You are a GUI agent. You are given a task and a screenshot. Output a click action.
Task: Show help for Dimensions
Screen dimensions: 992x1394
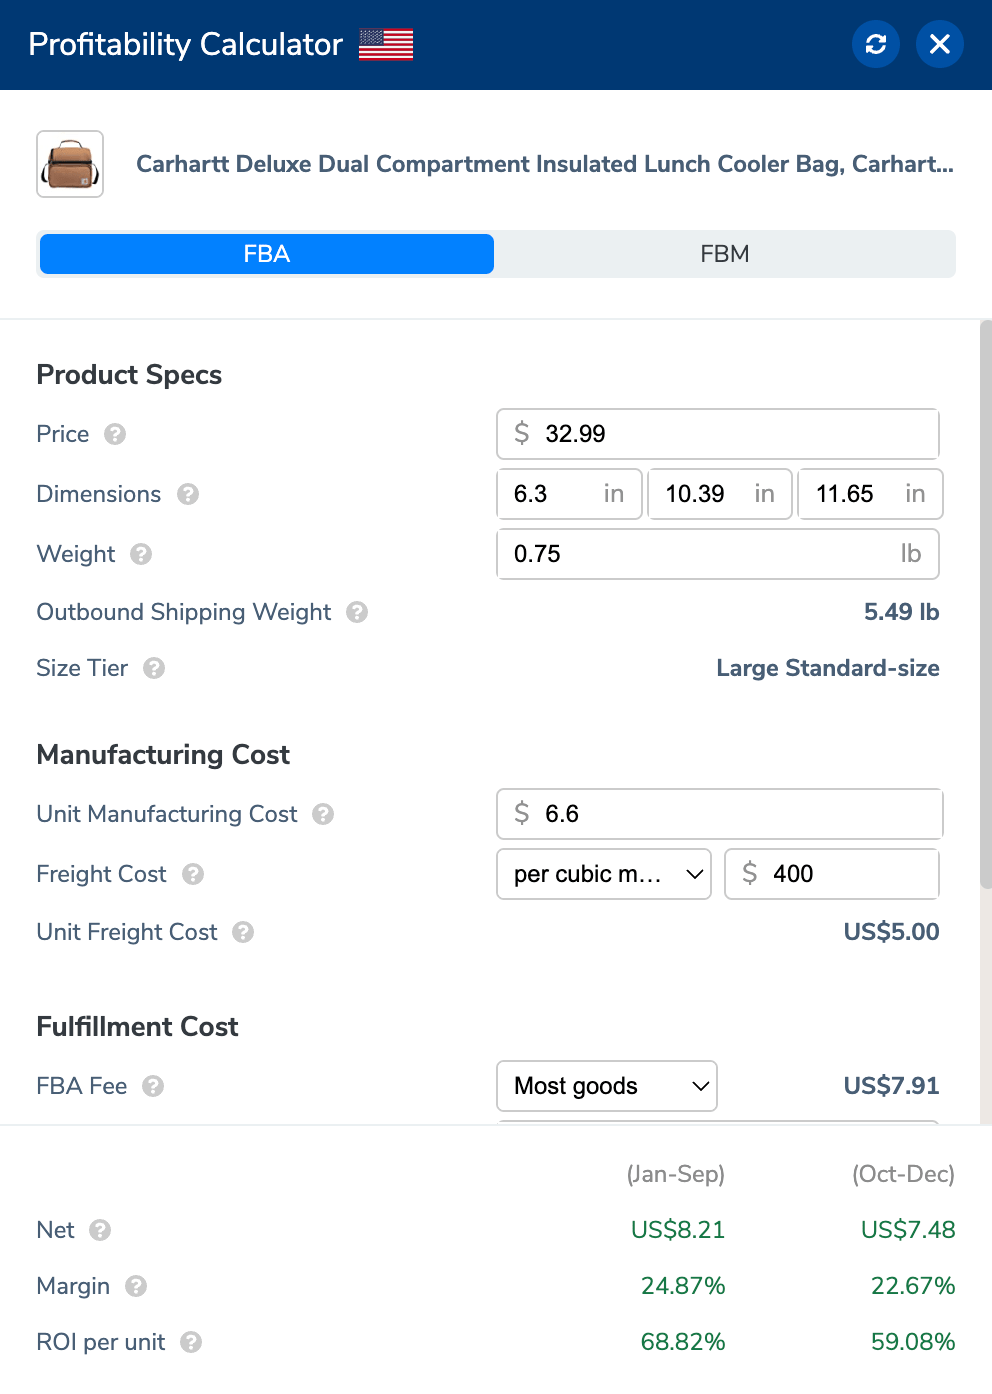188,494
